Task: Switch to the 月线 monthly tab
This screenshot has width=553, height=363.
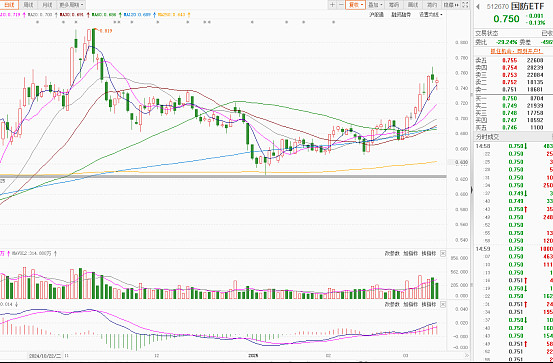Action: (x=47, y=5)
